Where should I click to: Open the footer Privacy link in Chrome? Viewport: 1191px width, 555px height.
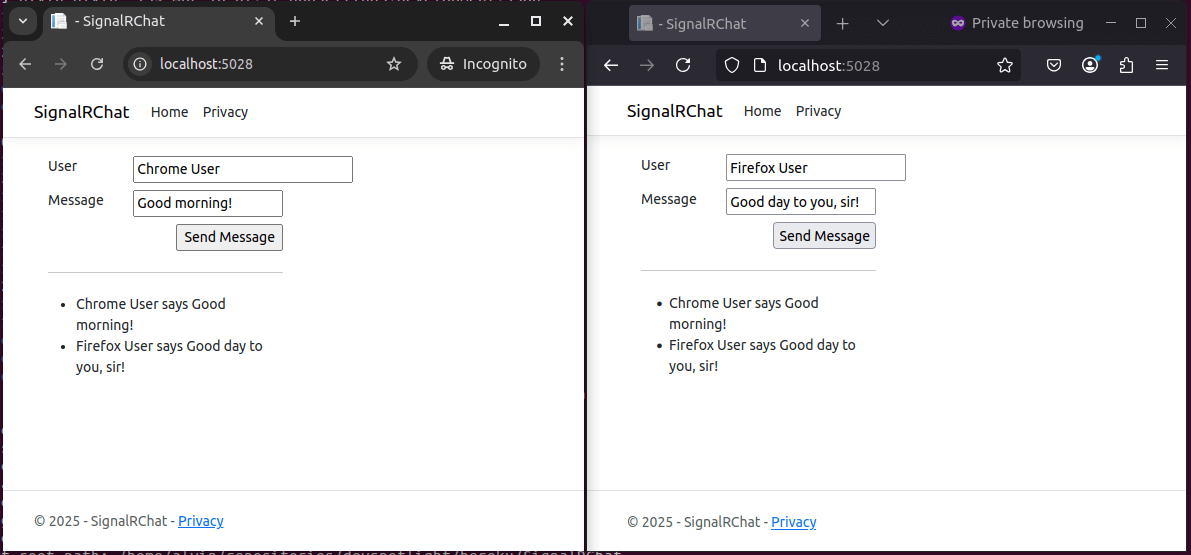point(201,521)
